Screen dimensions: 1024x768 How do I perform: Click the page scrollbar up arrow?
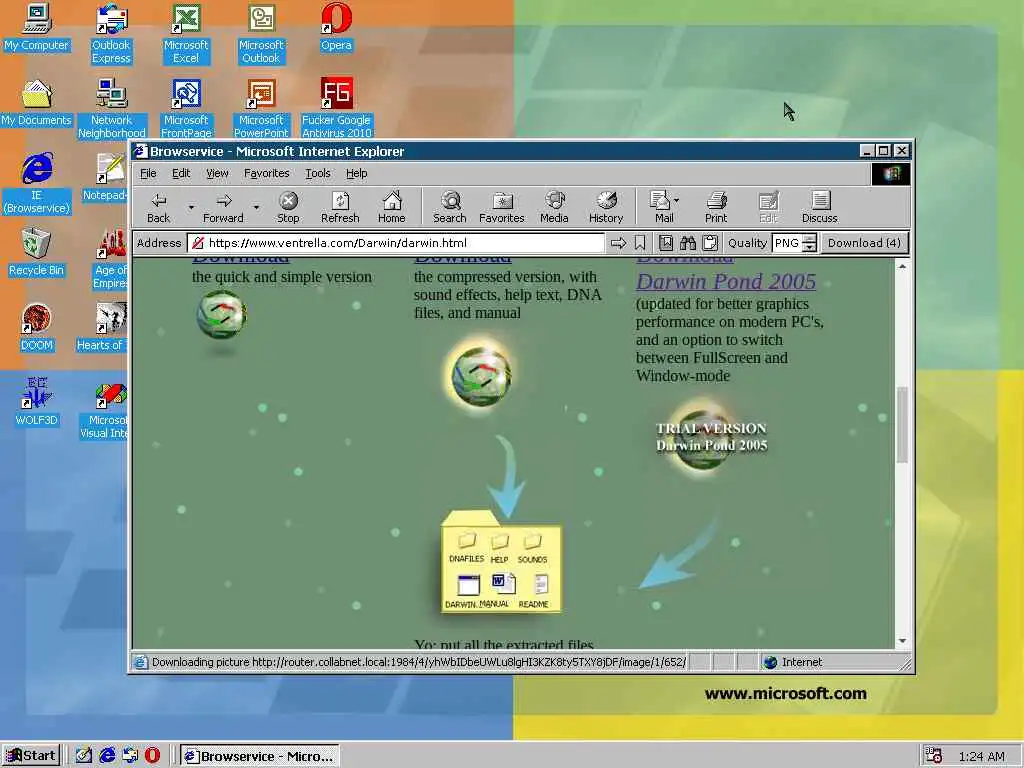[902, 266]
